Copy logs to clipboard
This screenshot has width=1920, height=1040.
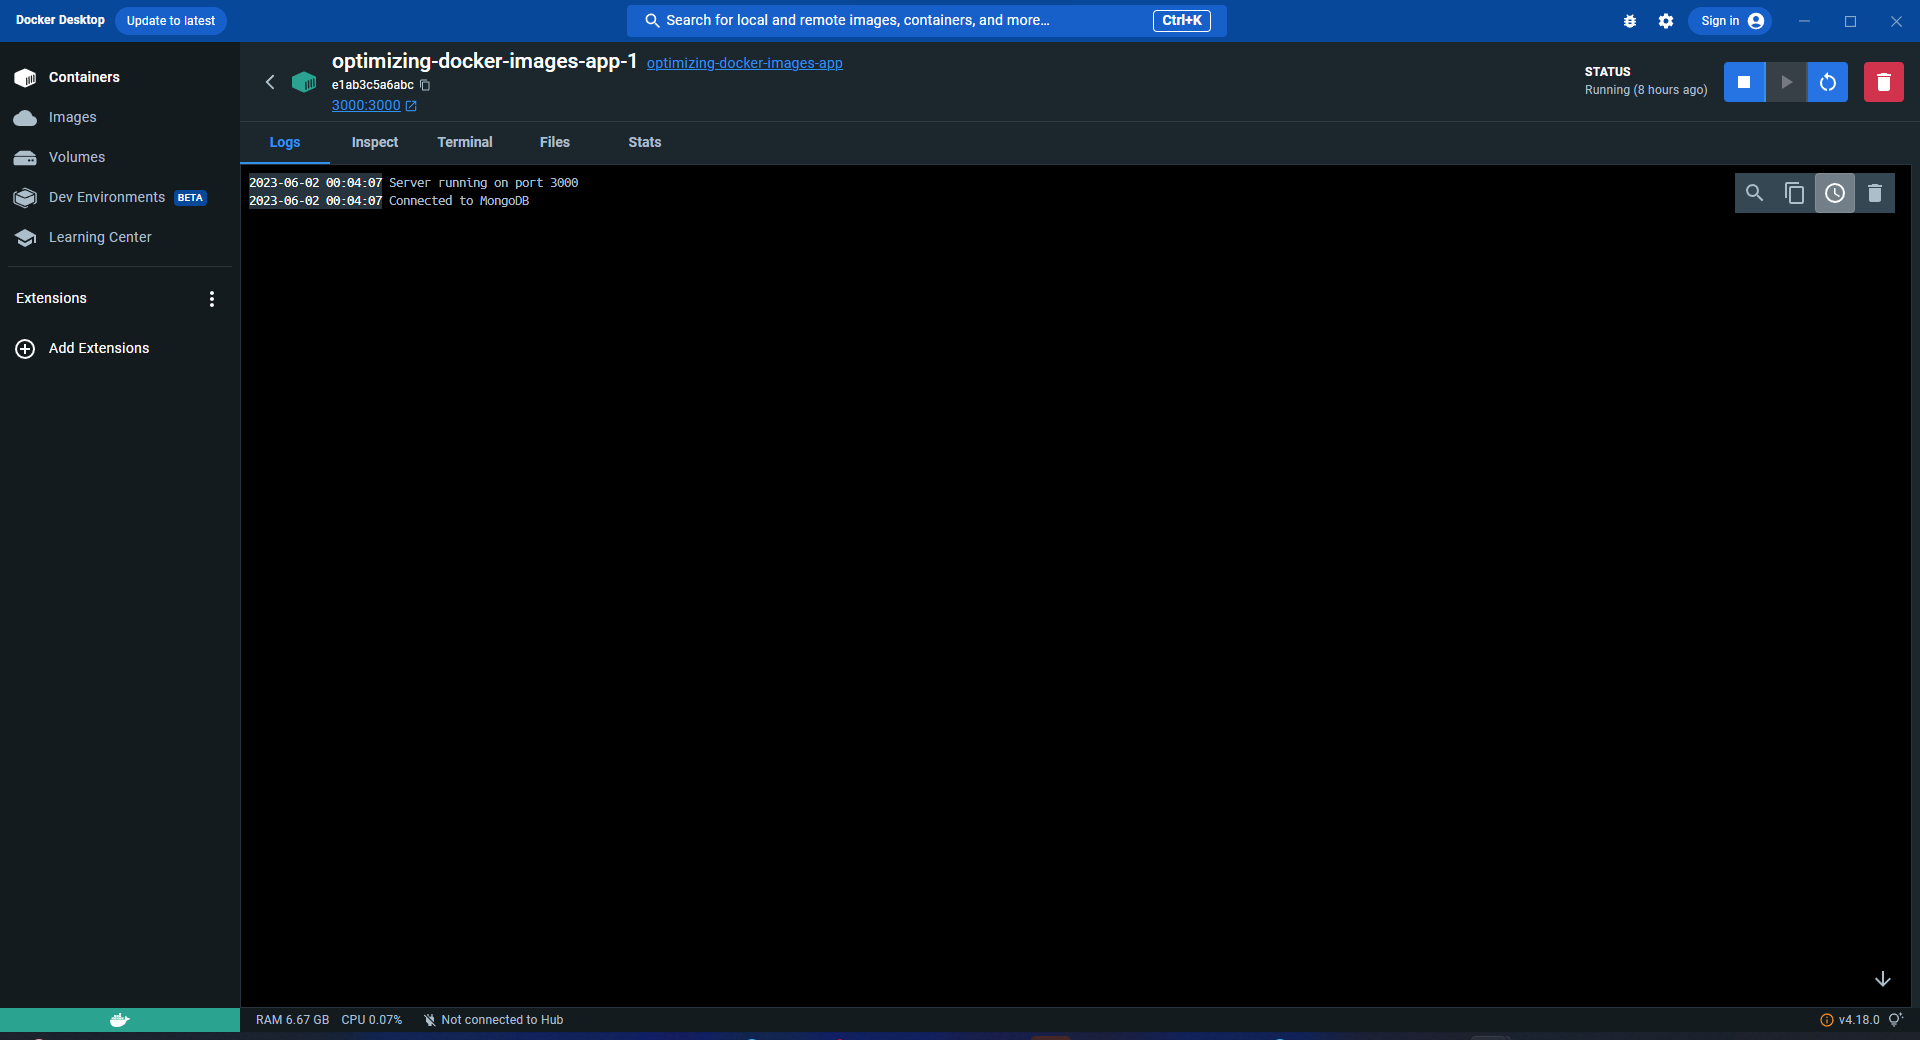1795,193
